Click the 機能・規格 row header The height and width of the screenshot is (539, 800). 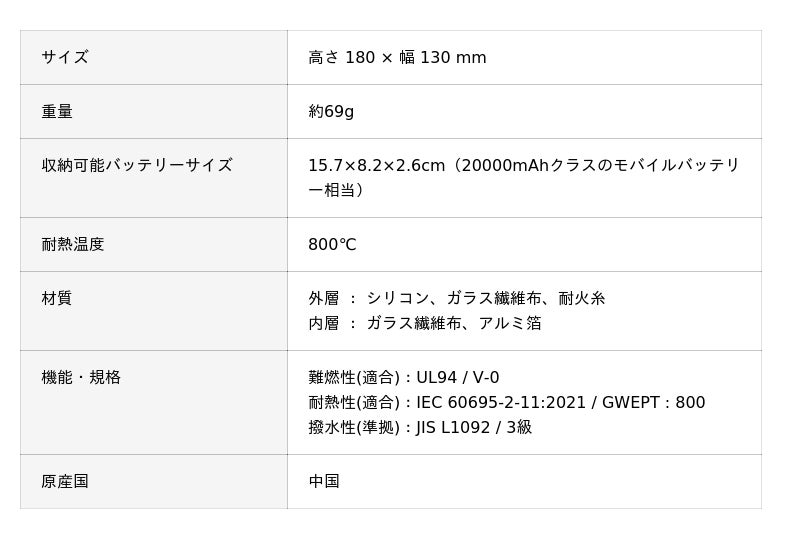pos(81,378)
